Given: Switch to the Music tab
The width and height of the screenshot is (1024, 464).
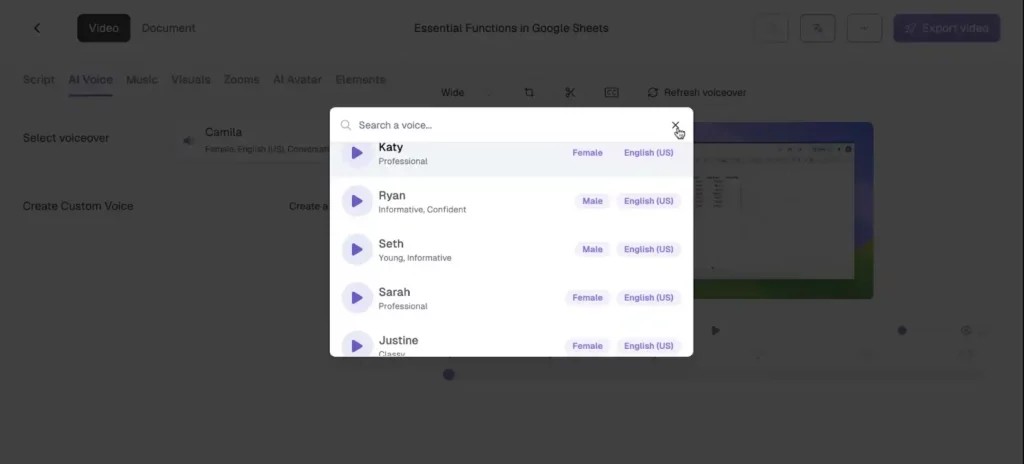Looking at the screenshot, I should (x=142, y=80).
